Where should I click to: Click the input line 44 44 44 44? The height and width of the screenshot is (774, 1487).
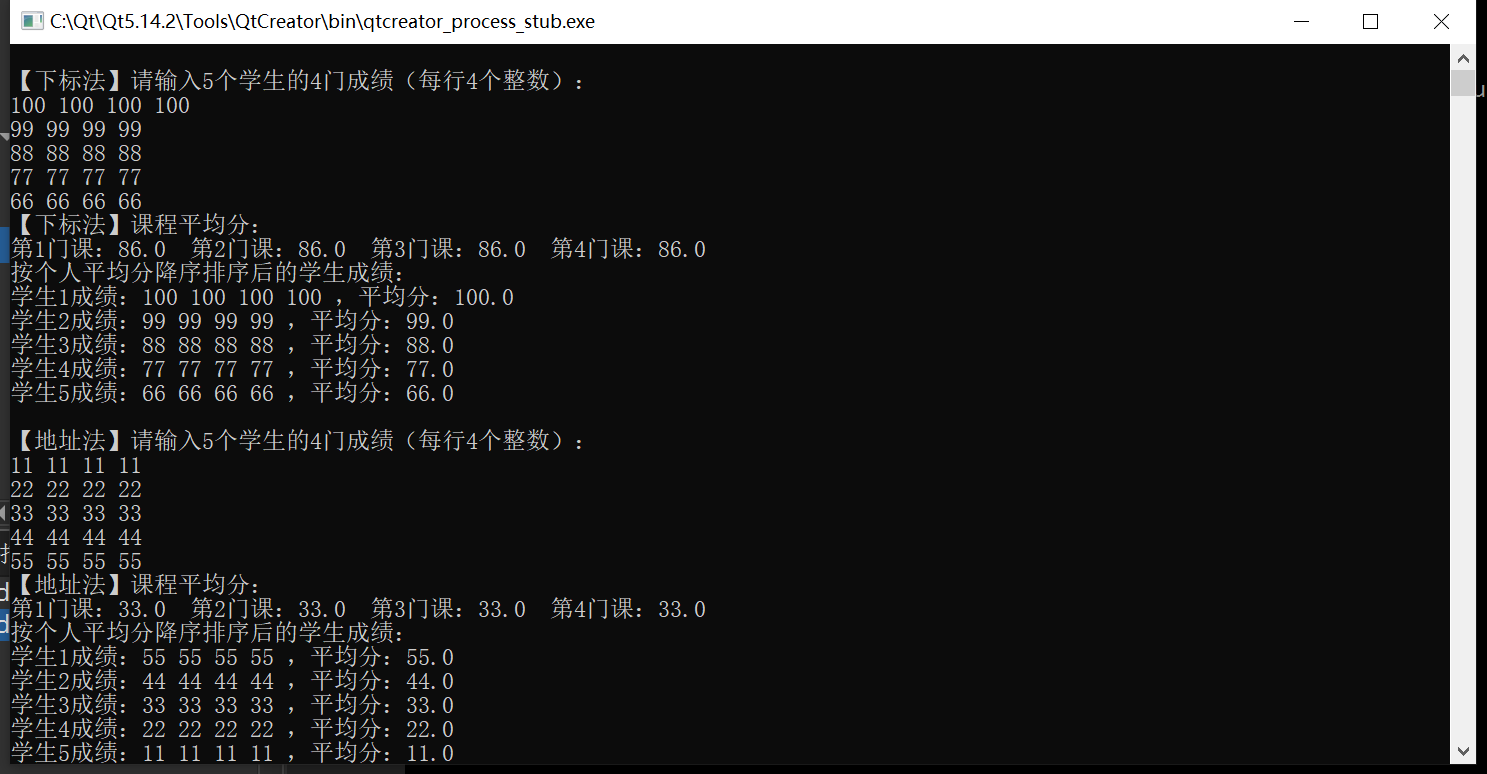pos(76,537)
